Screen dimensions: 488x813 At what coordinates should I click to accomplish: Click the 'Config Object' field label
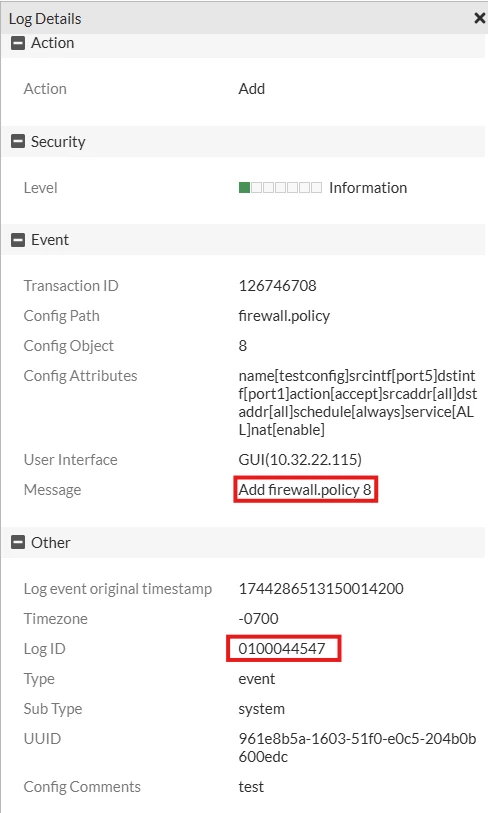68,346
